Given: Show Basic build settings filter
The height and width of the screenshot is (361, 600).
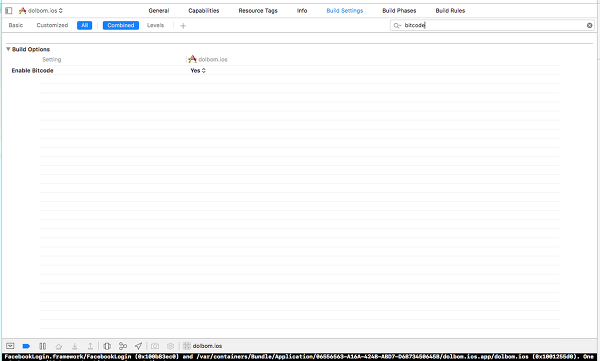Looking at the screenshot, I should [x=16, y=25].
